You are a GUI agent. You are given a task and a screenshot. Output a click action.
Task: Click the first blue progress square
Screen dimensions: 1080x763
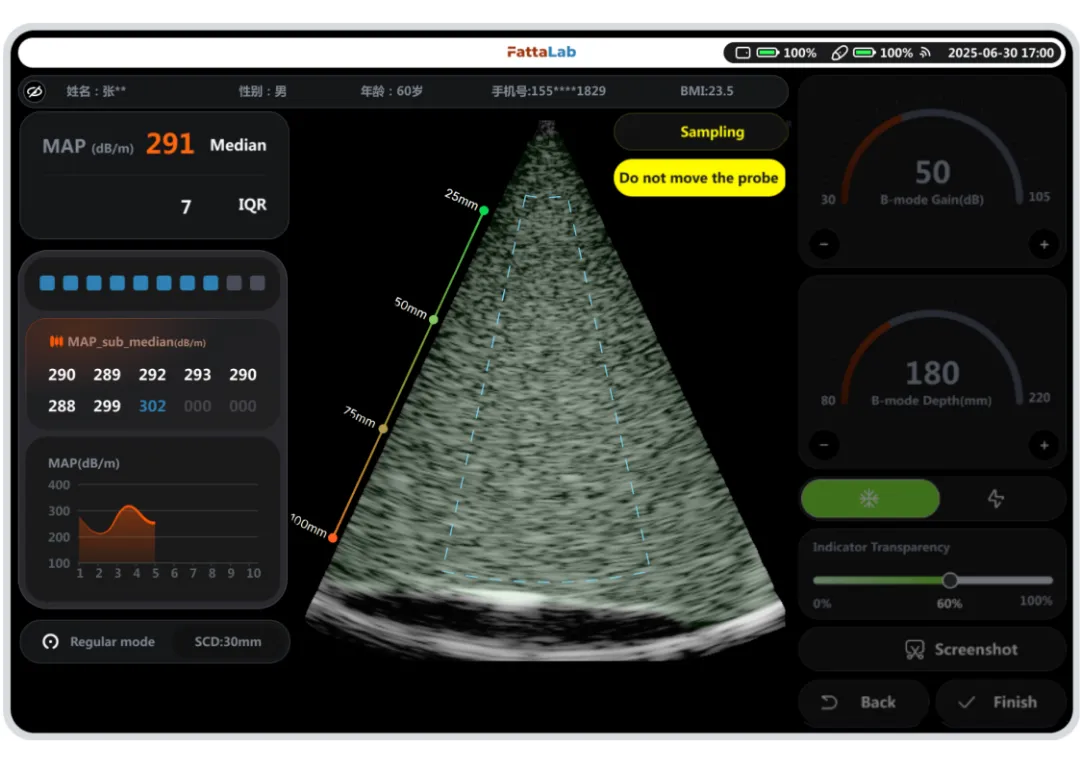[x=47, y=283]
